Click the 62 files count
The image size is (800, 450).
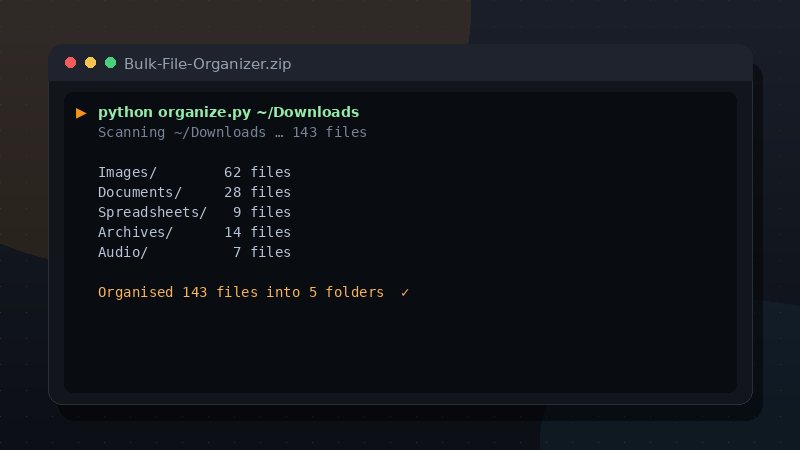[257, 172]
